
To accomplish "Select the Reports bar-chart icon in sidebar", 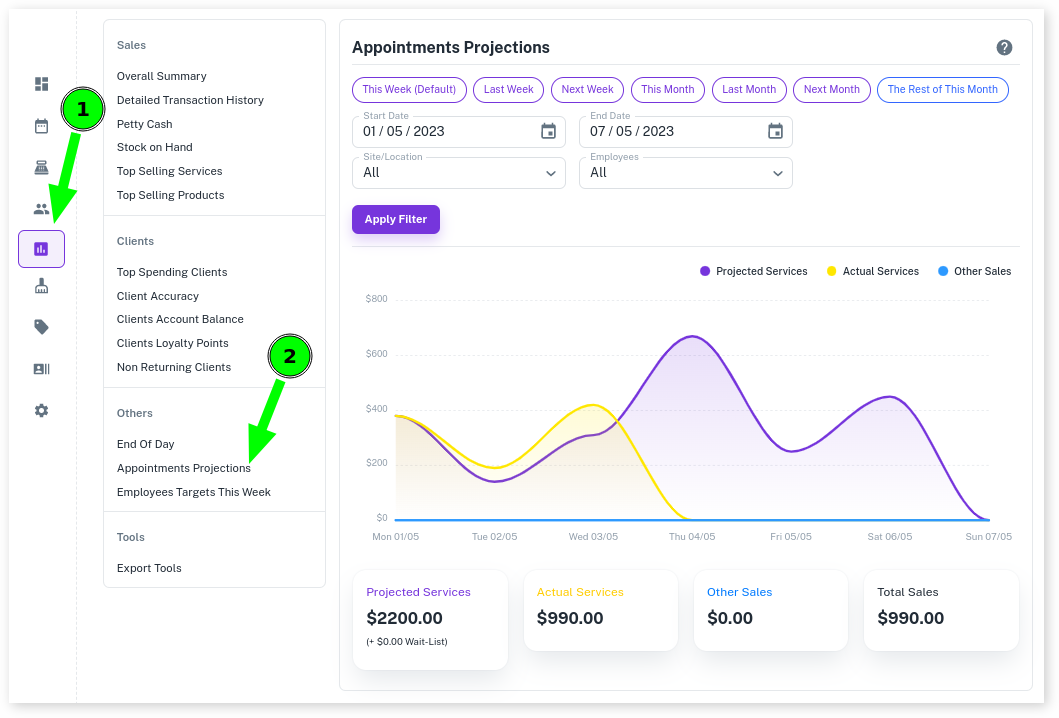I will pos(41,248).
